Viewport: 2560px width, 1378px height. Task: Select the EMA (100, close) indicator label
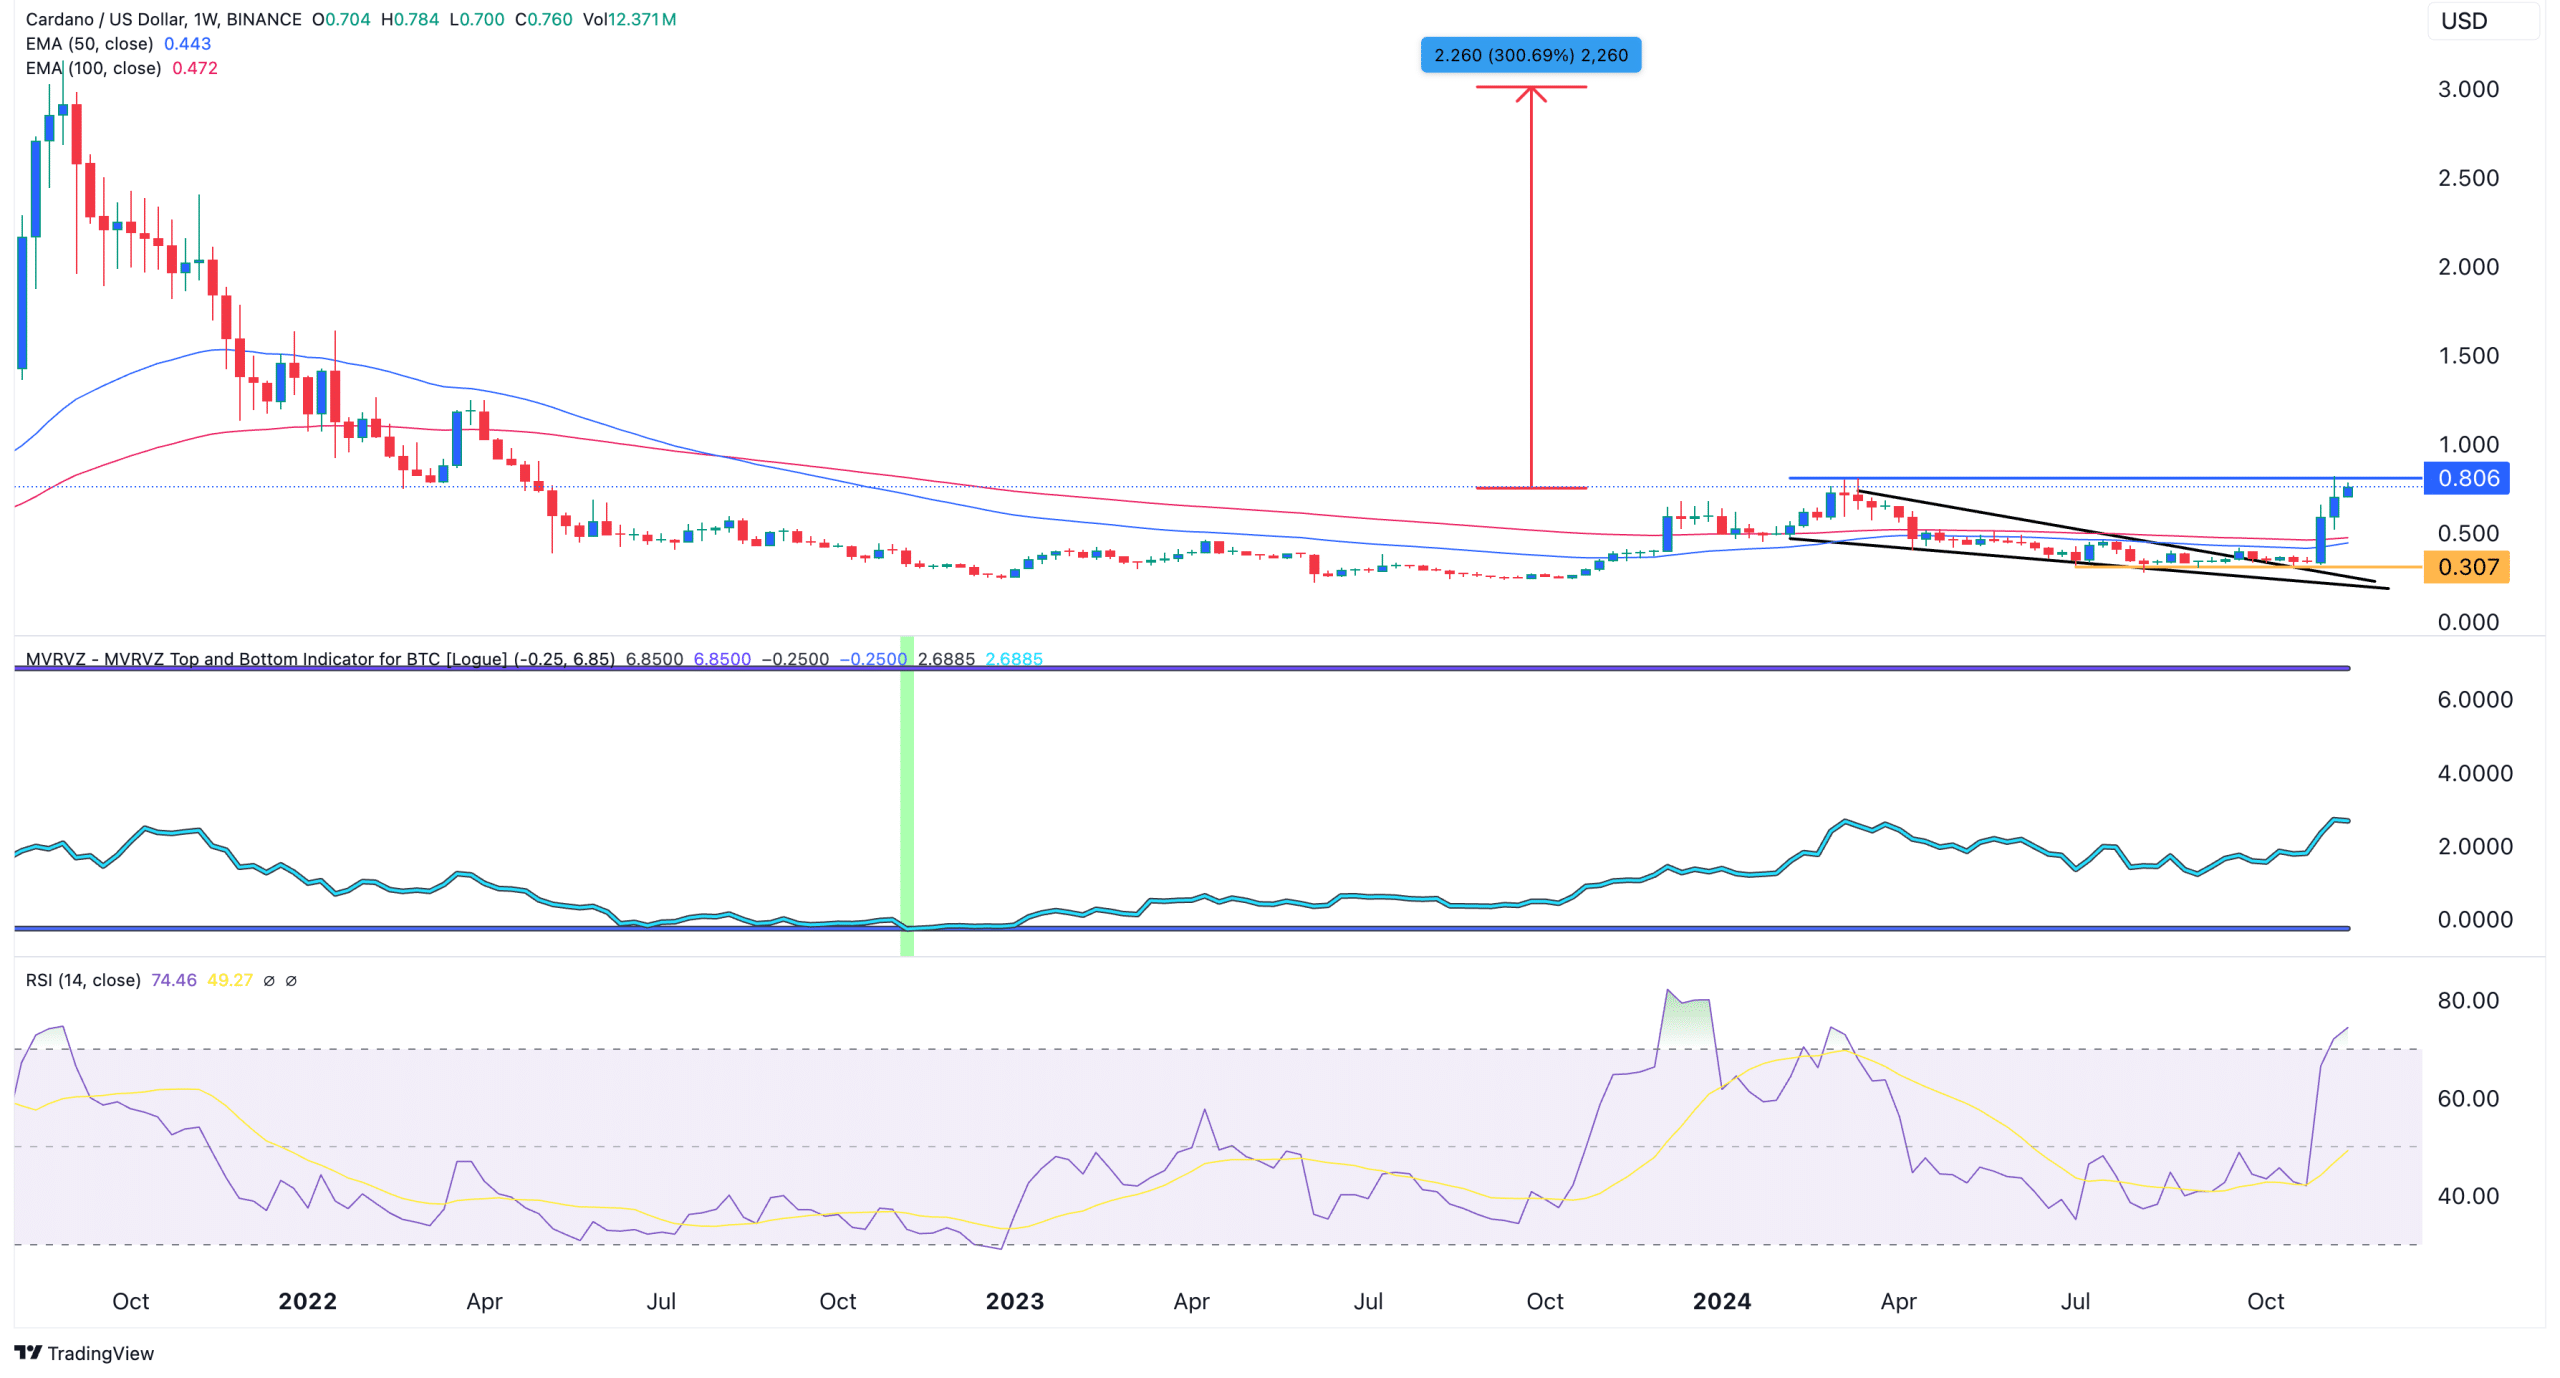(93, 68)
